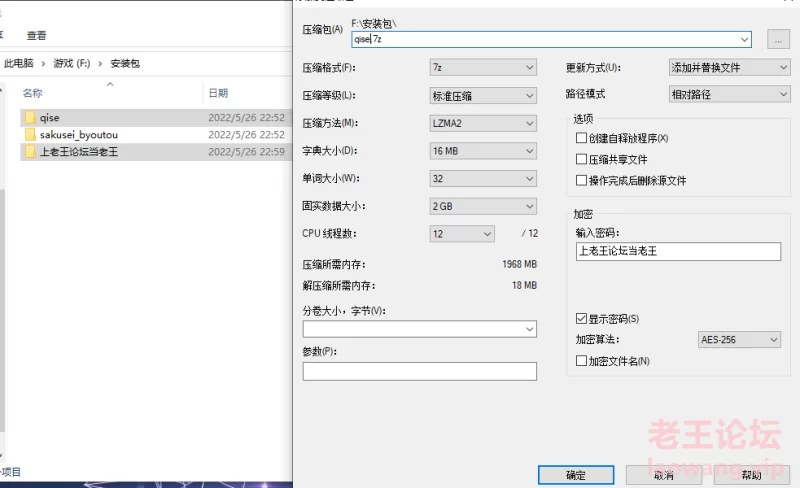Click the 参数 input field

tap(419, 371)
